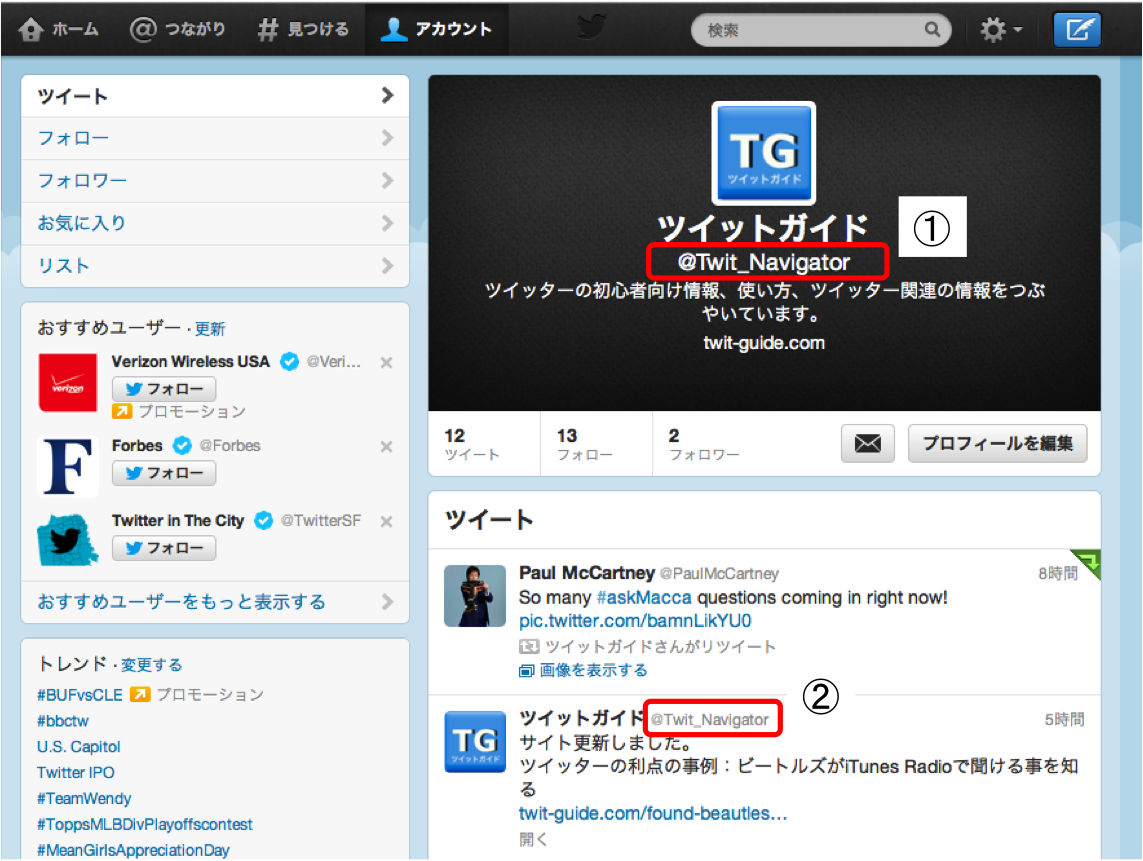The width and height of the screenshot is (1143, 861).
Task: Click 変更する to change trends
Action: pos(152,665)
